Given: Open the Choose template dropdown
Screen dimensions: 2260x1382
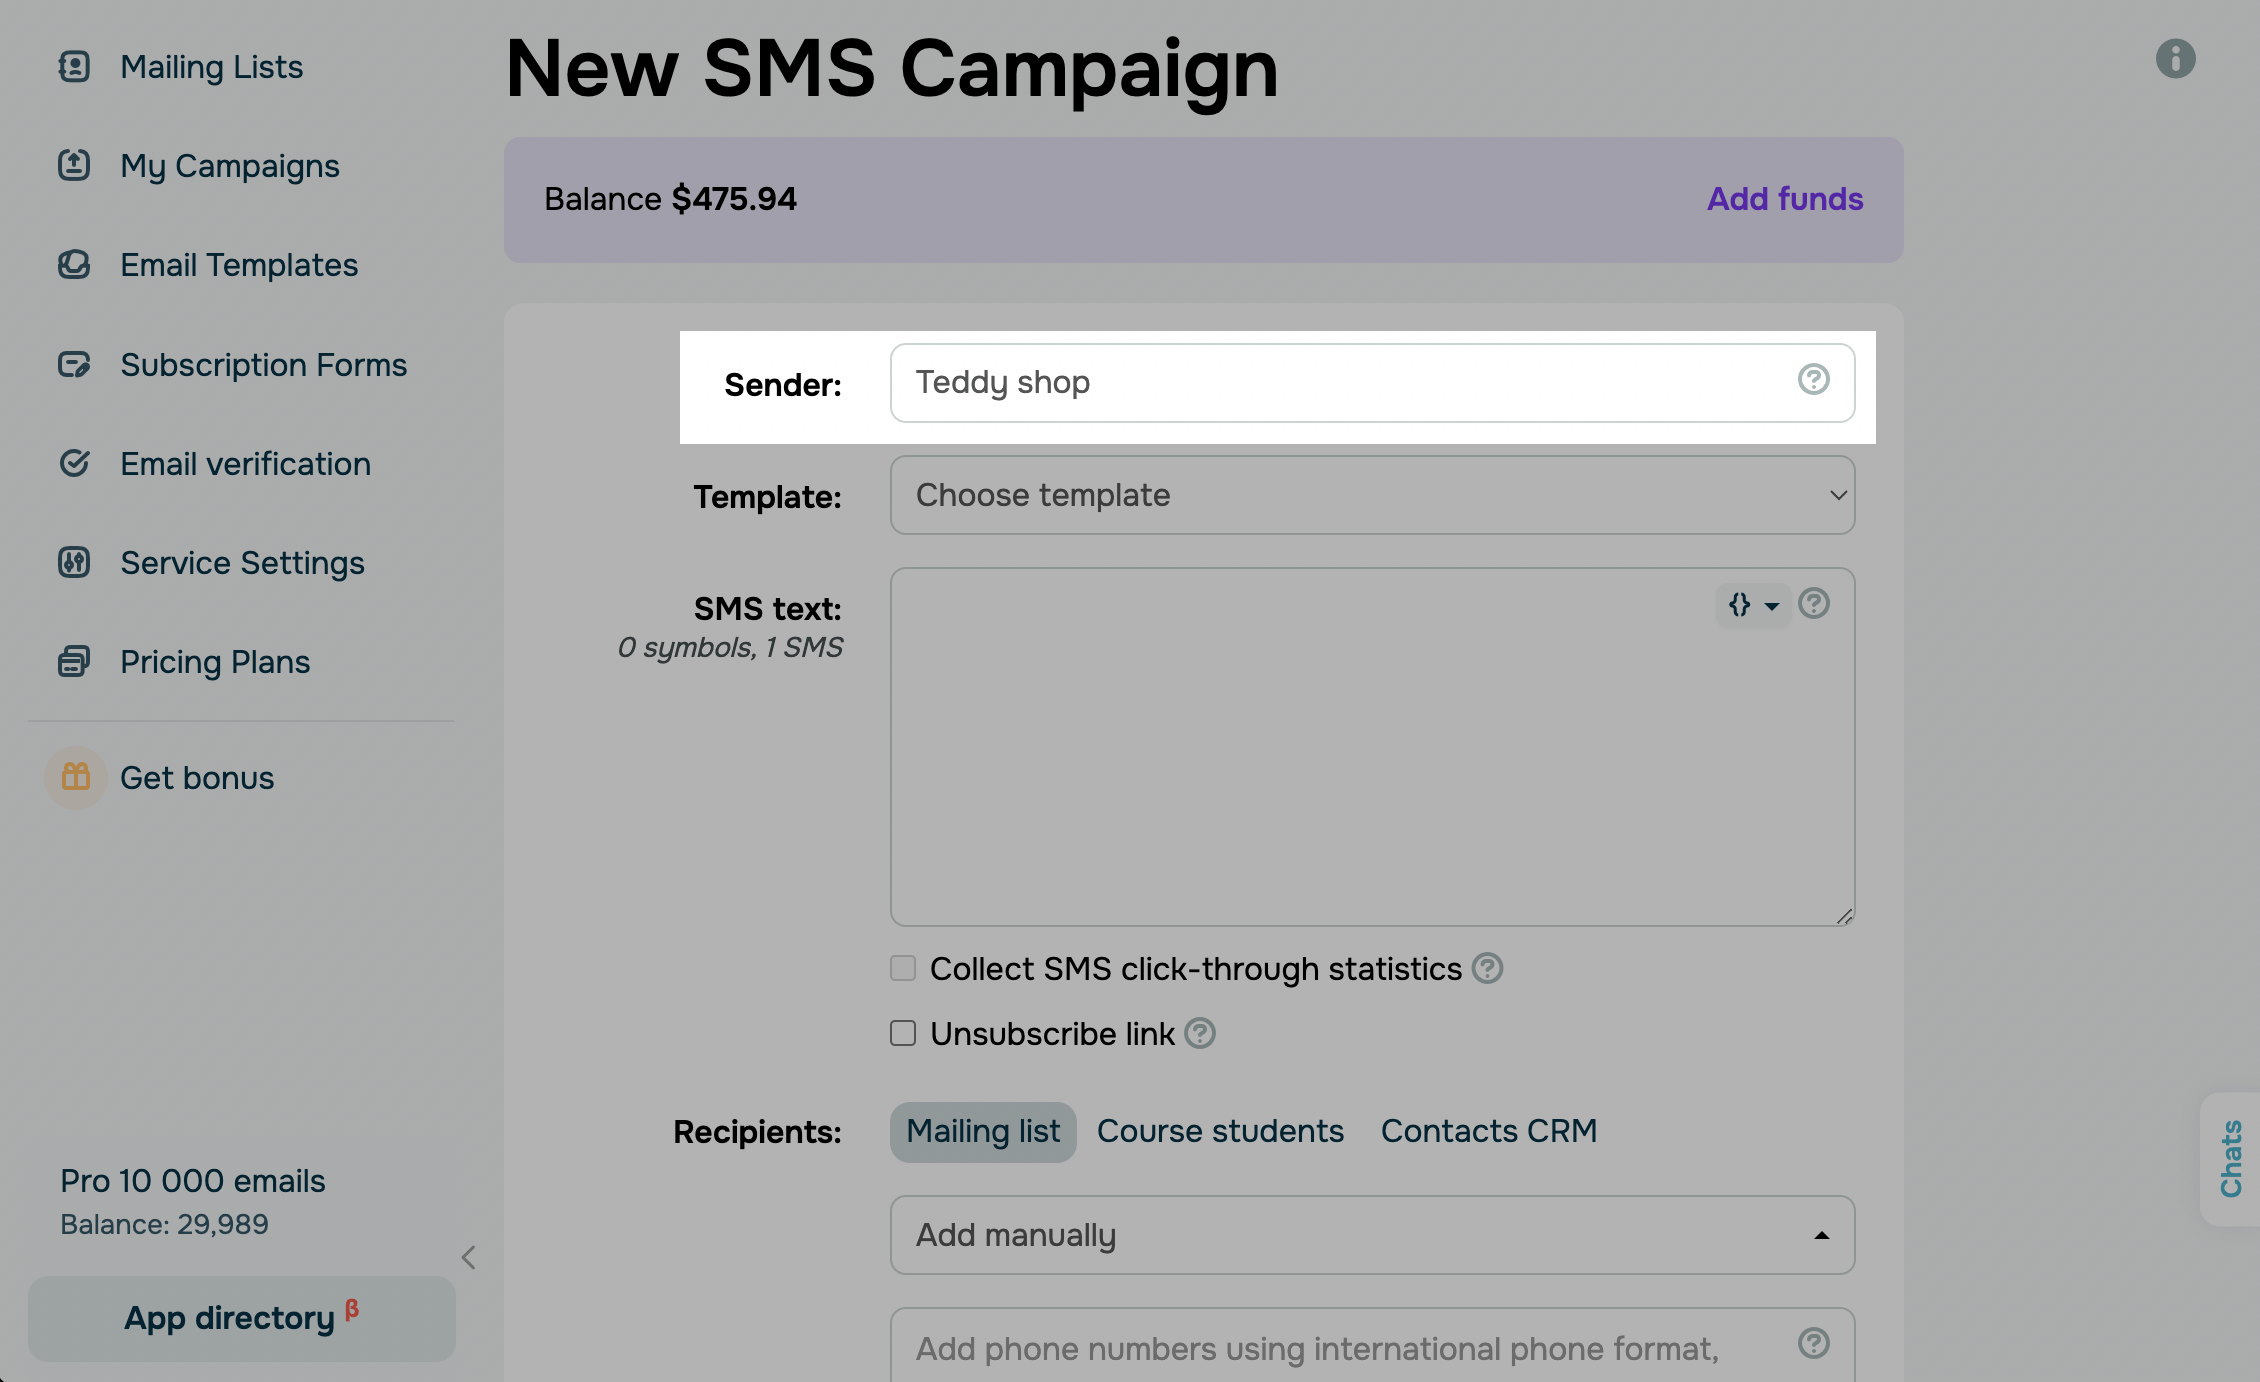Looking at the screenshot, I should 1372,495.
